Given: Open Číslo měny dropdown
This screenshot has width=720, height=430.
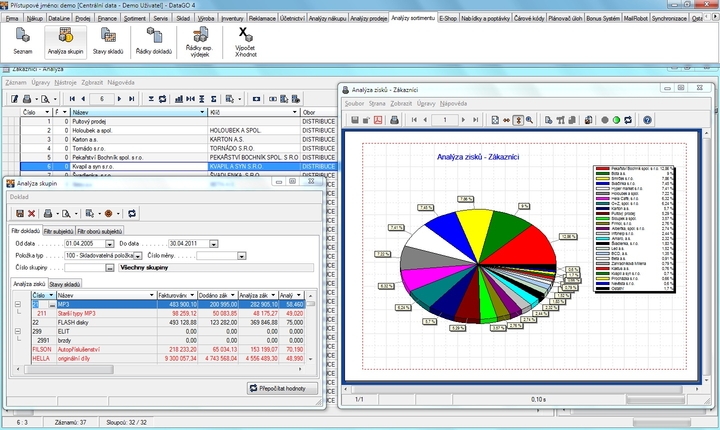Looking at the screenshot, I should (x=242, y=256).
